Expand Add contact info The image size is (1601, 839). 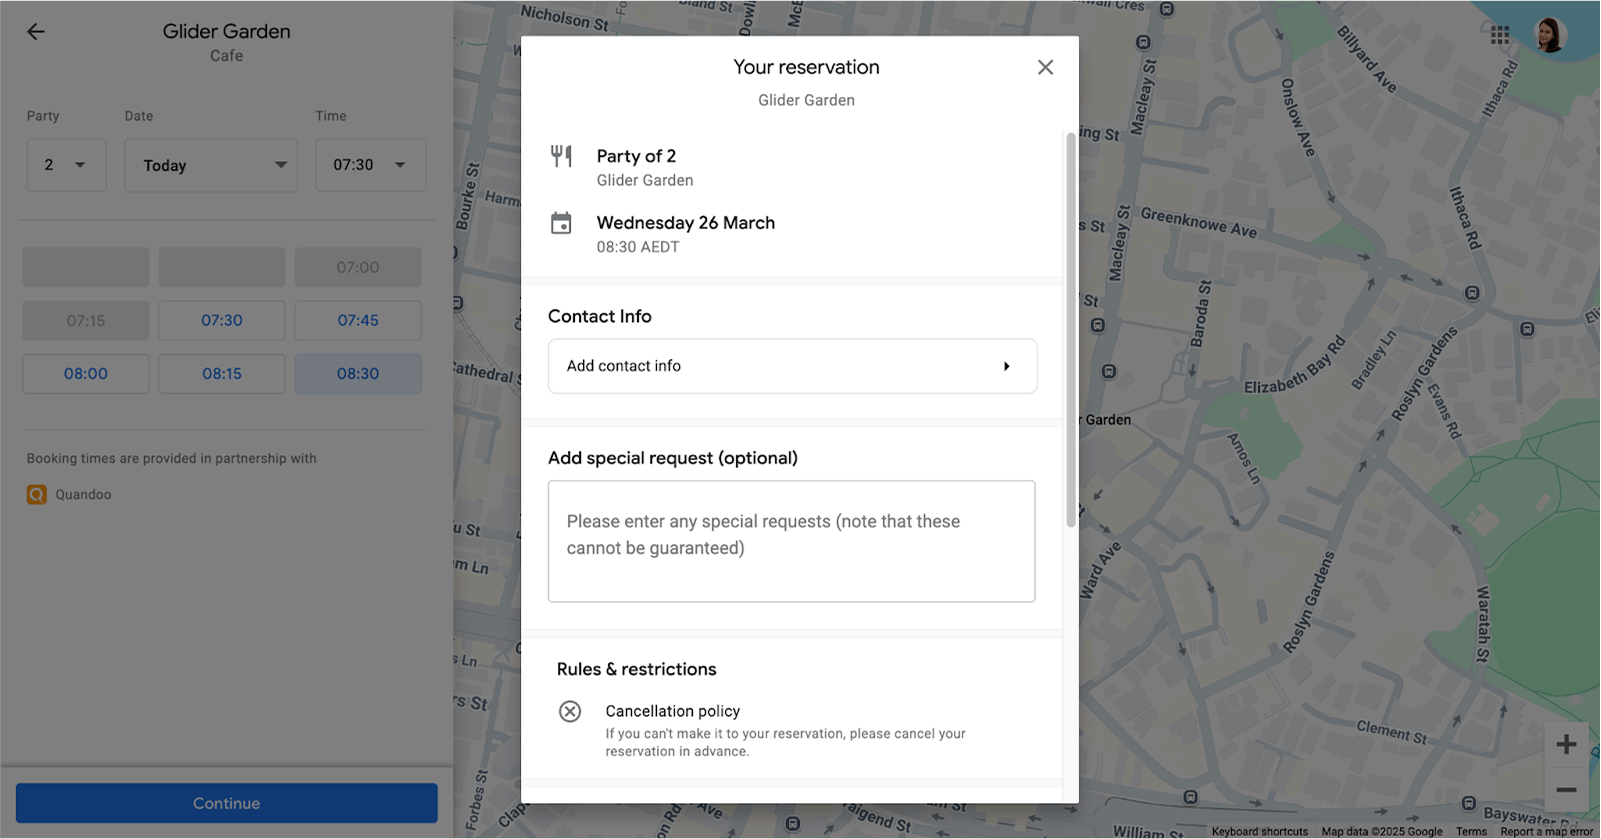[792, 366]
